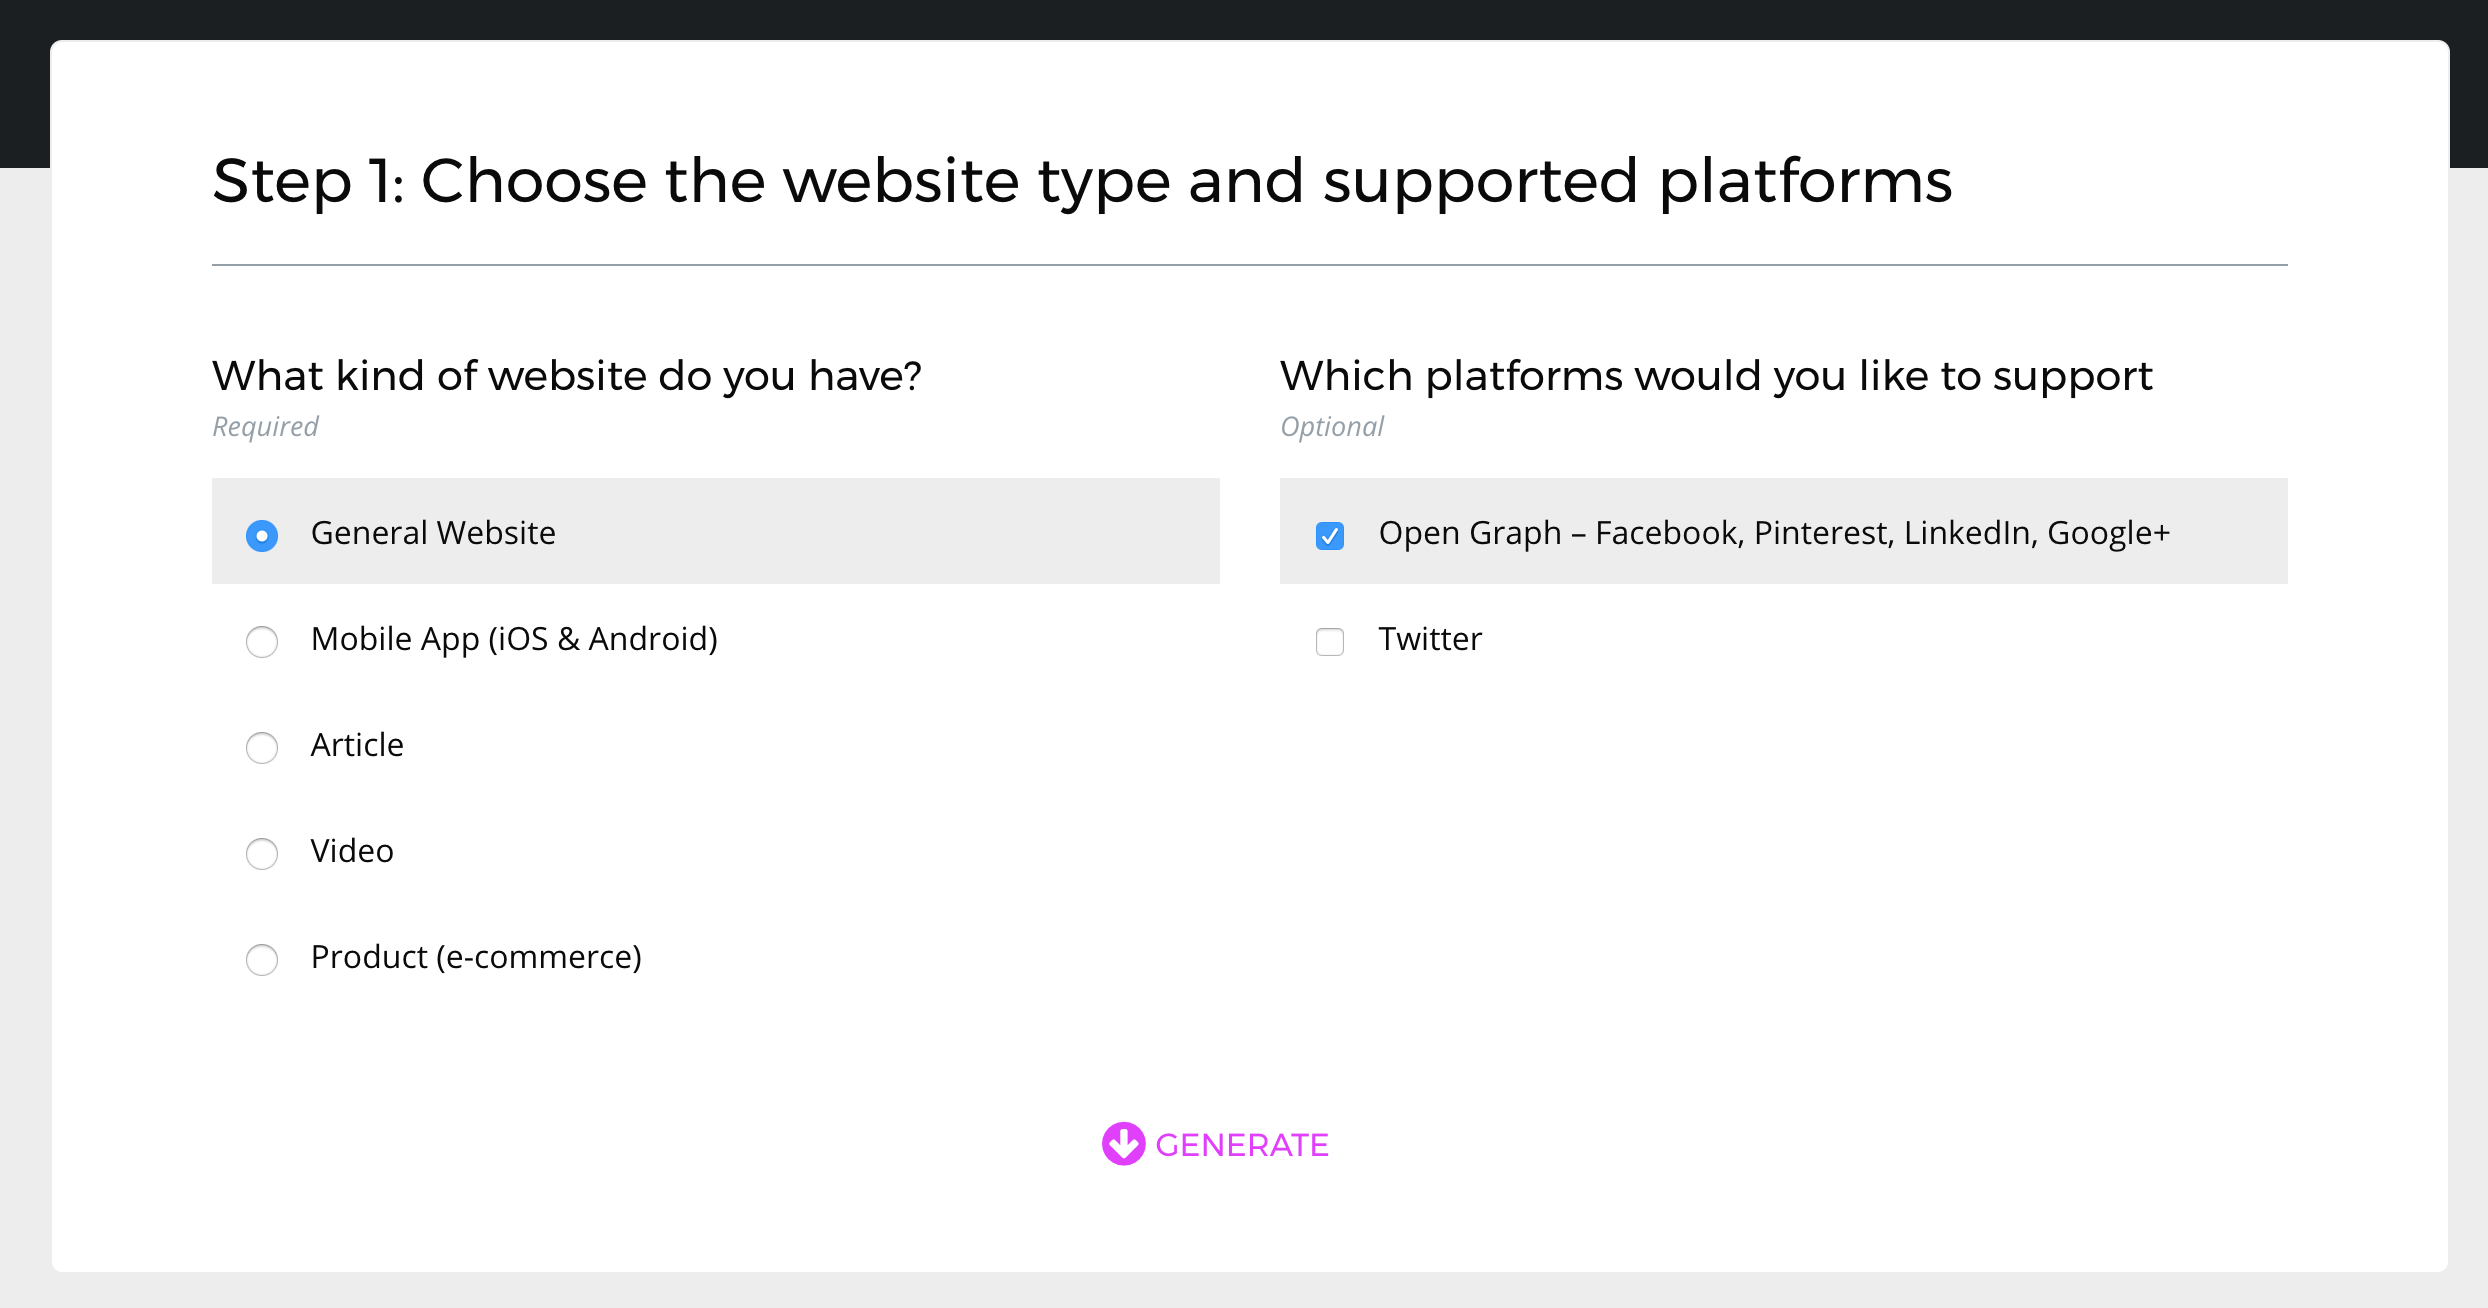Image resolution: width=2488 pixels, height=1308 pixels.
Task: Select the Article radio button
Action: pos(262,747)
